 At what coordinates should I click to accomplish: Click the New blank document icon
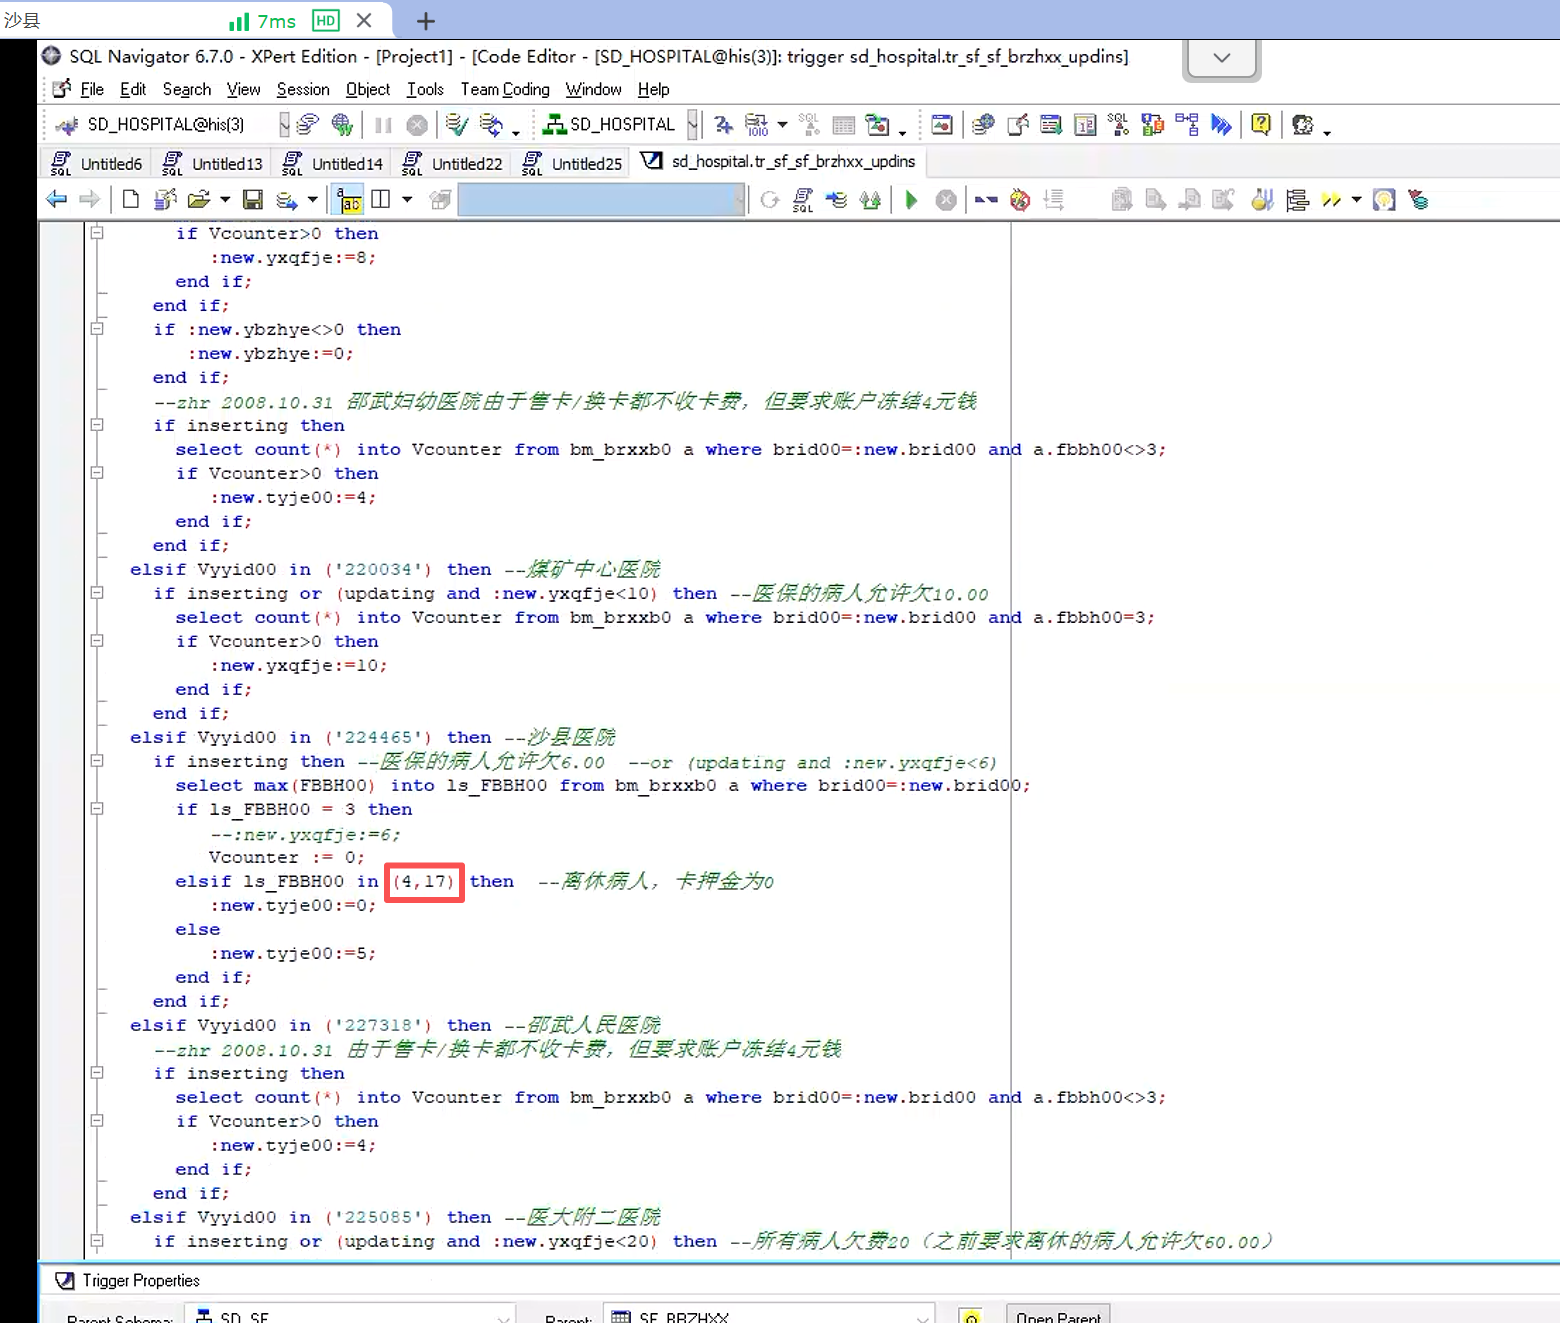(131, 200)
